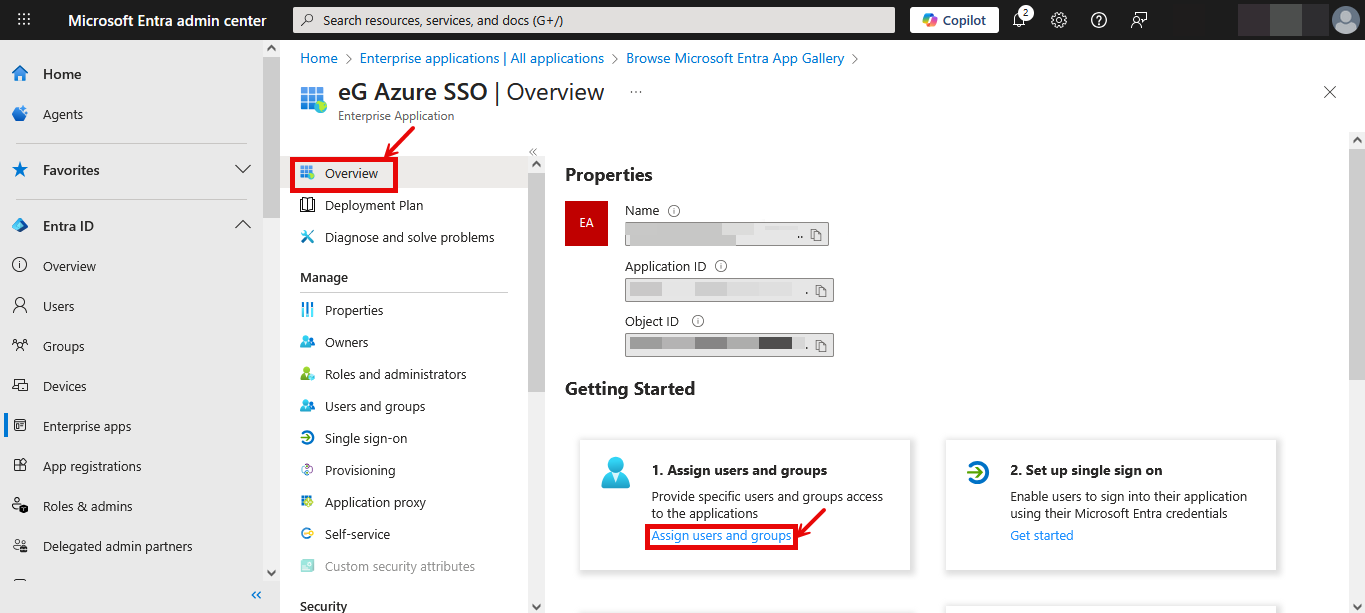Copy the Object ID to clipboard
The width and height of the screenshot is (1365, 613).
click(821, 346)
